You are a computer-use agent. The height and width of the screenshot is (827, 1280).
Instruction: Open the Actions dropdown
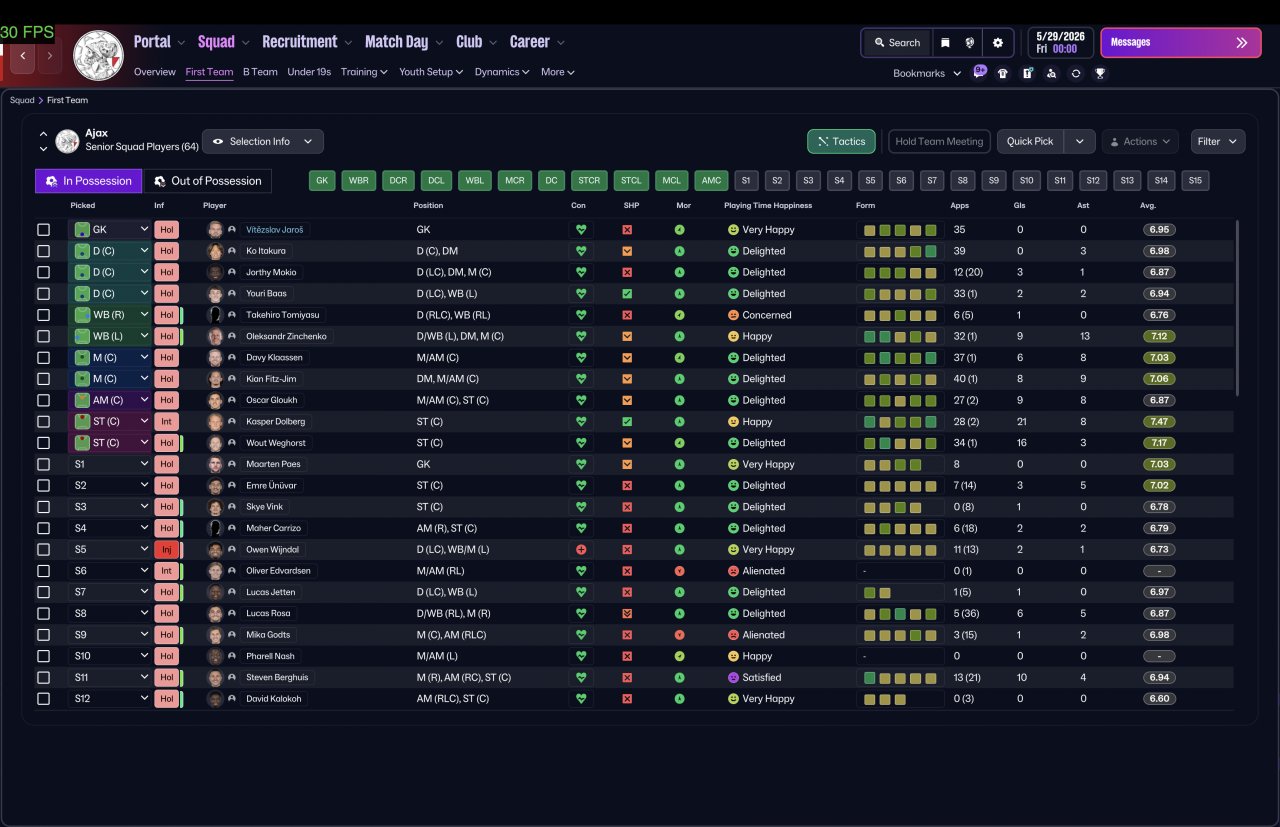point(1140,141)
